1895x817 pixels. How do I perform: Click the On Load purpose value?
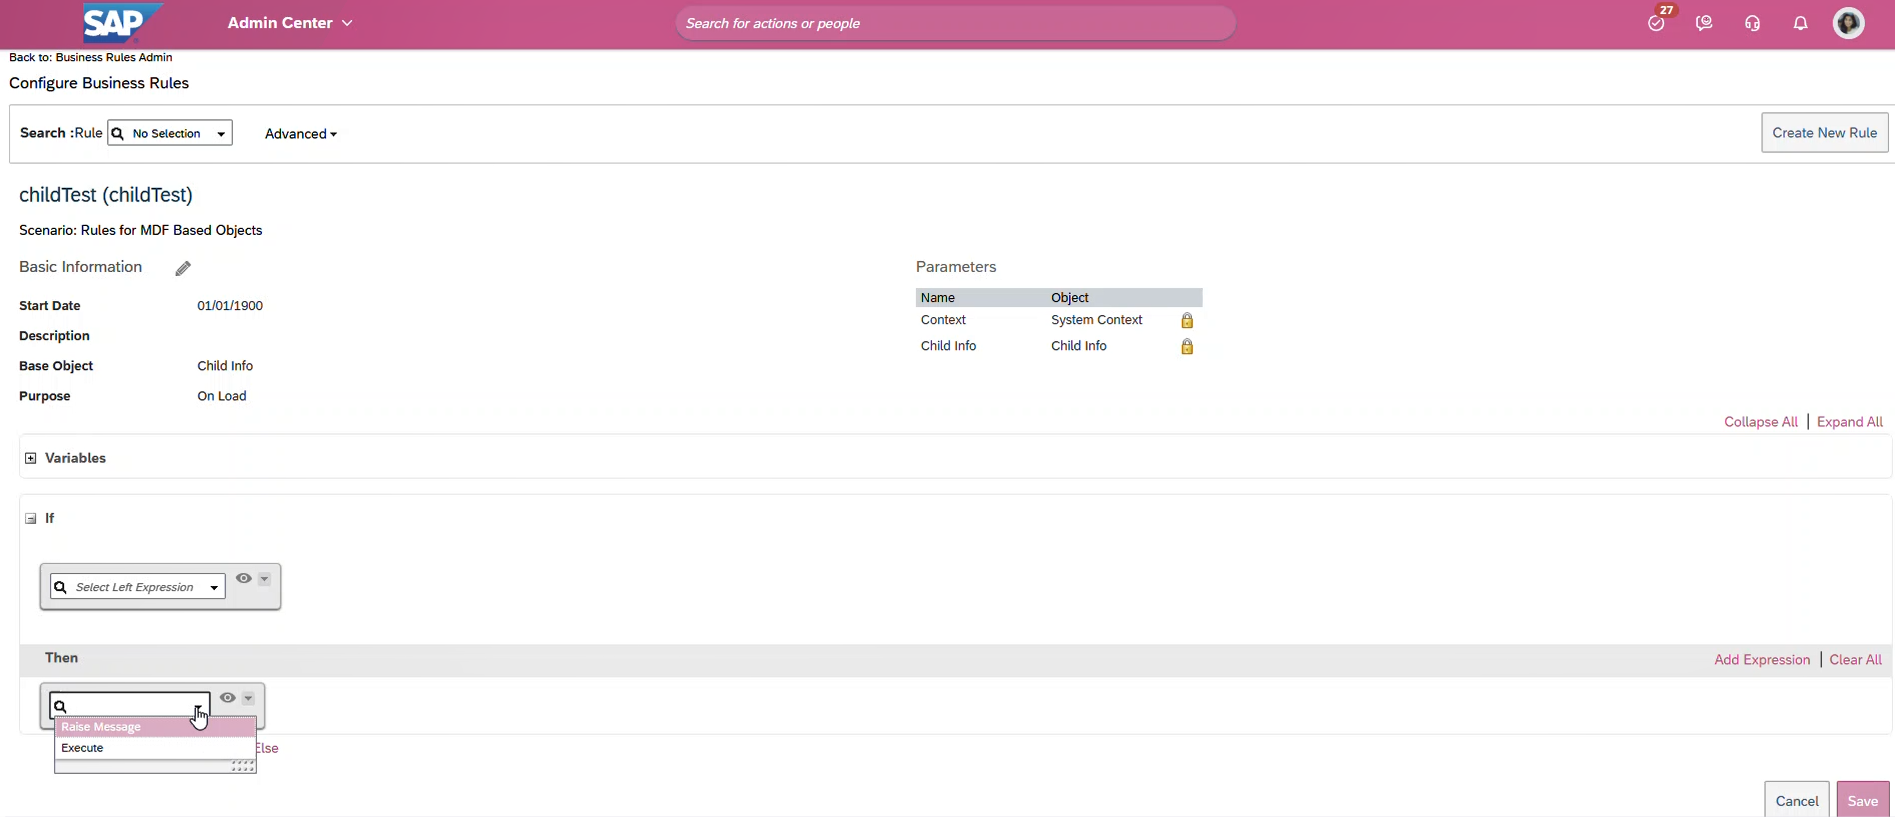[x=222, y=396]
